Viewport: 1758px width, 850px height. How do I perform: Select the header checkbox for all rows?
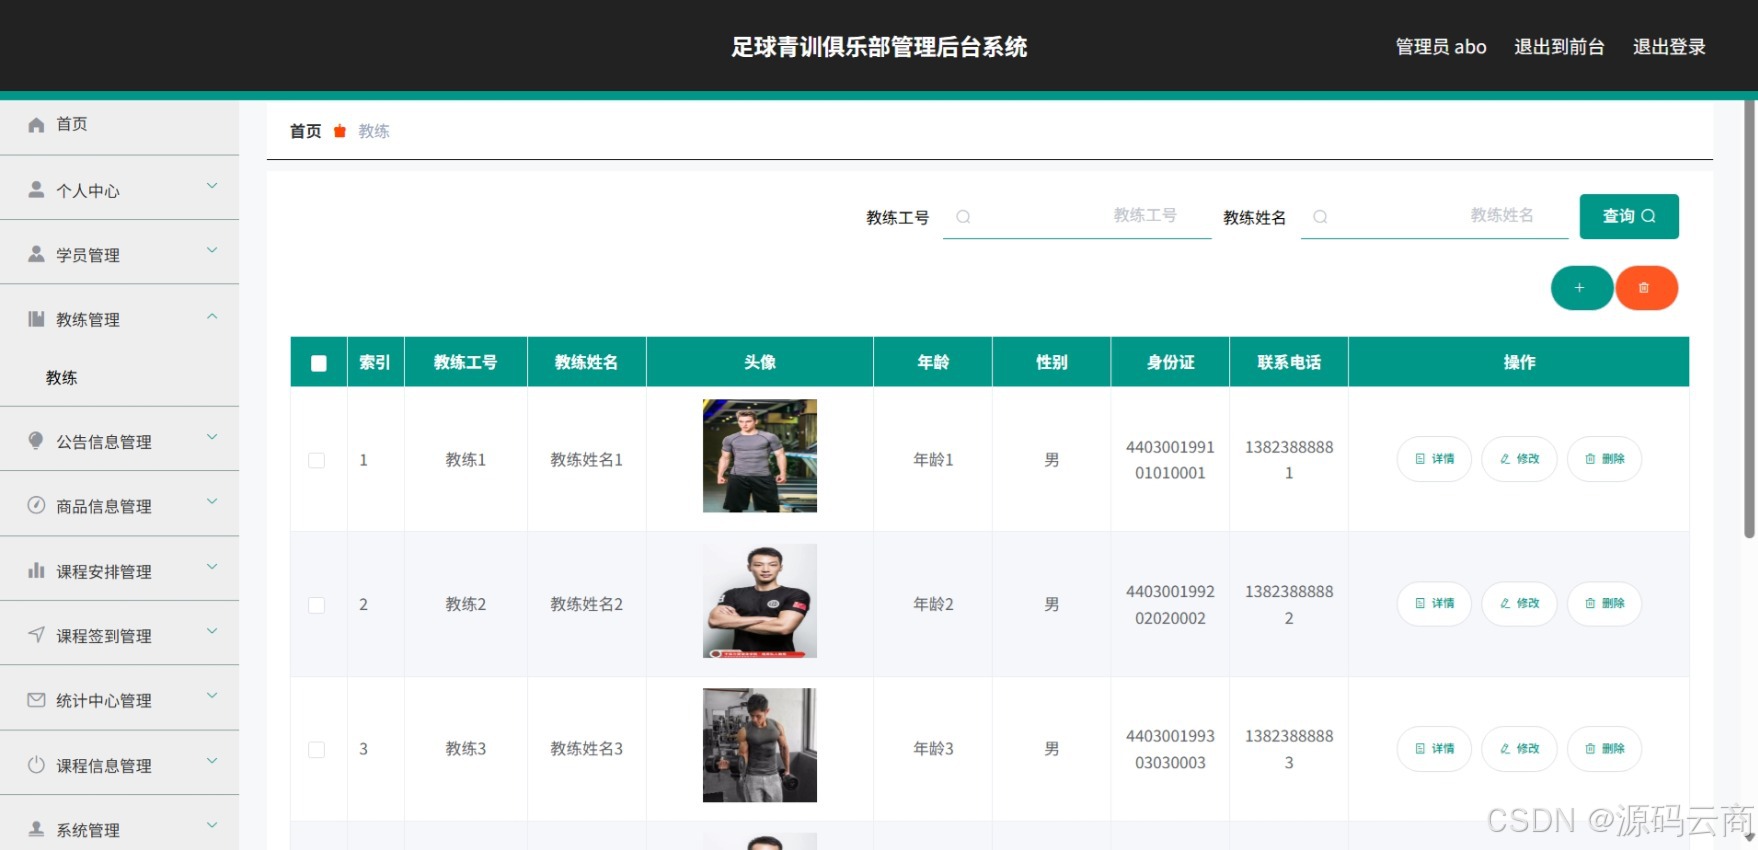click(x=319, y=363)
